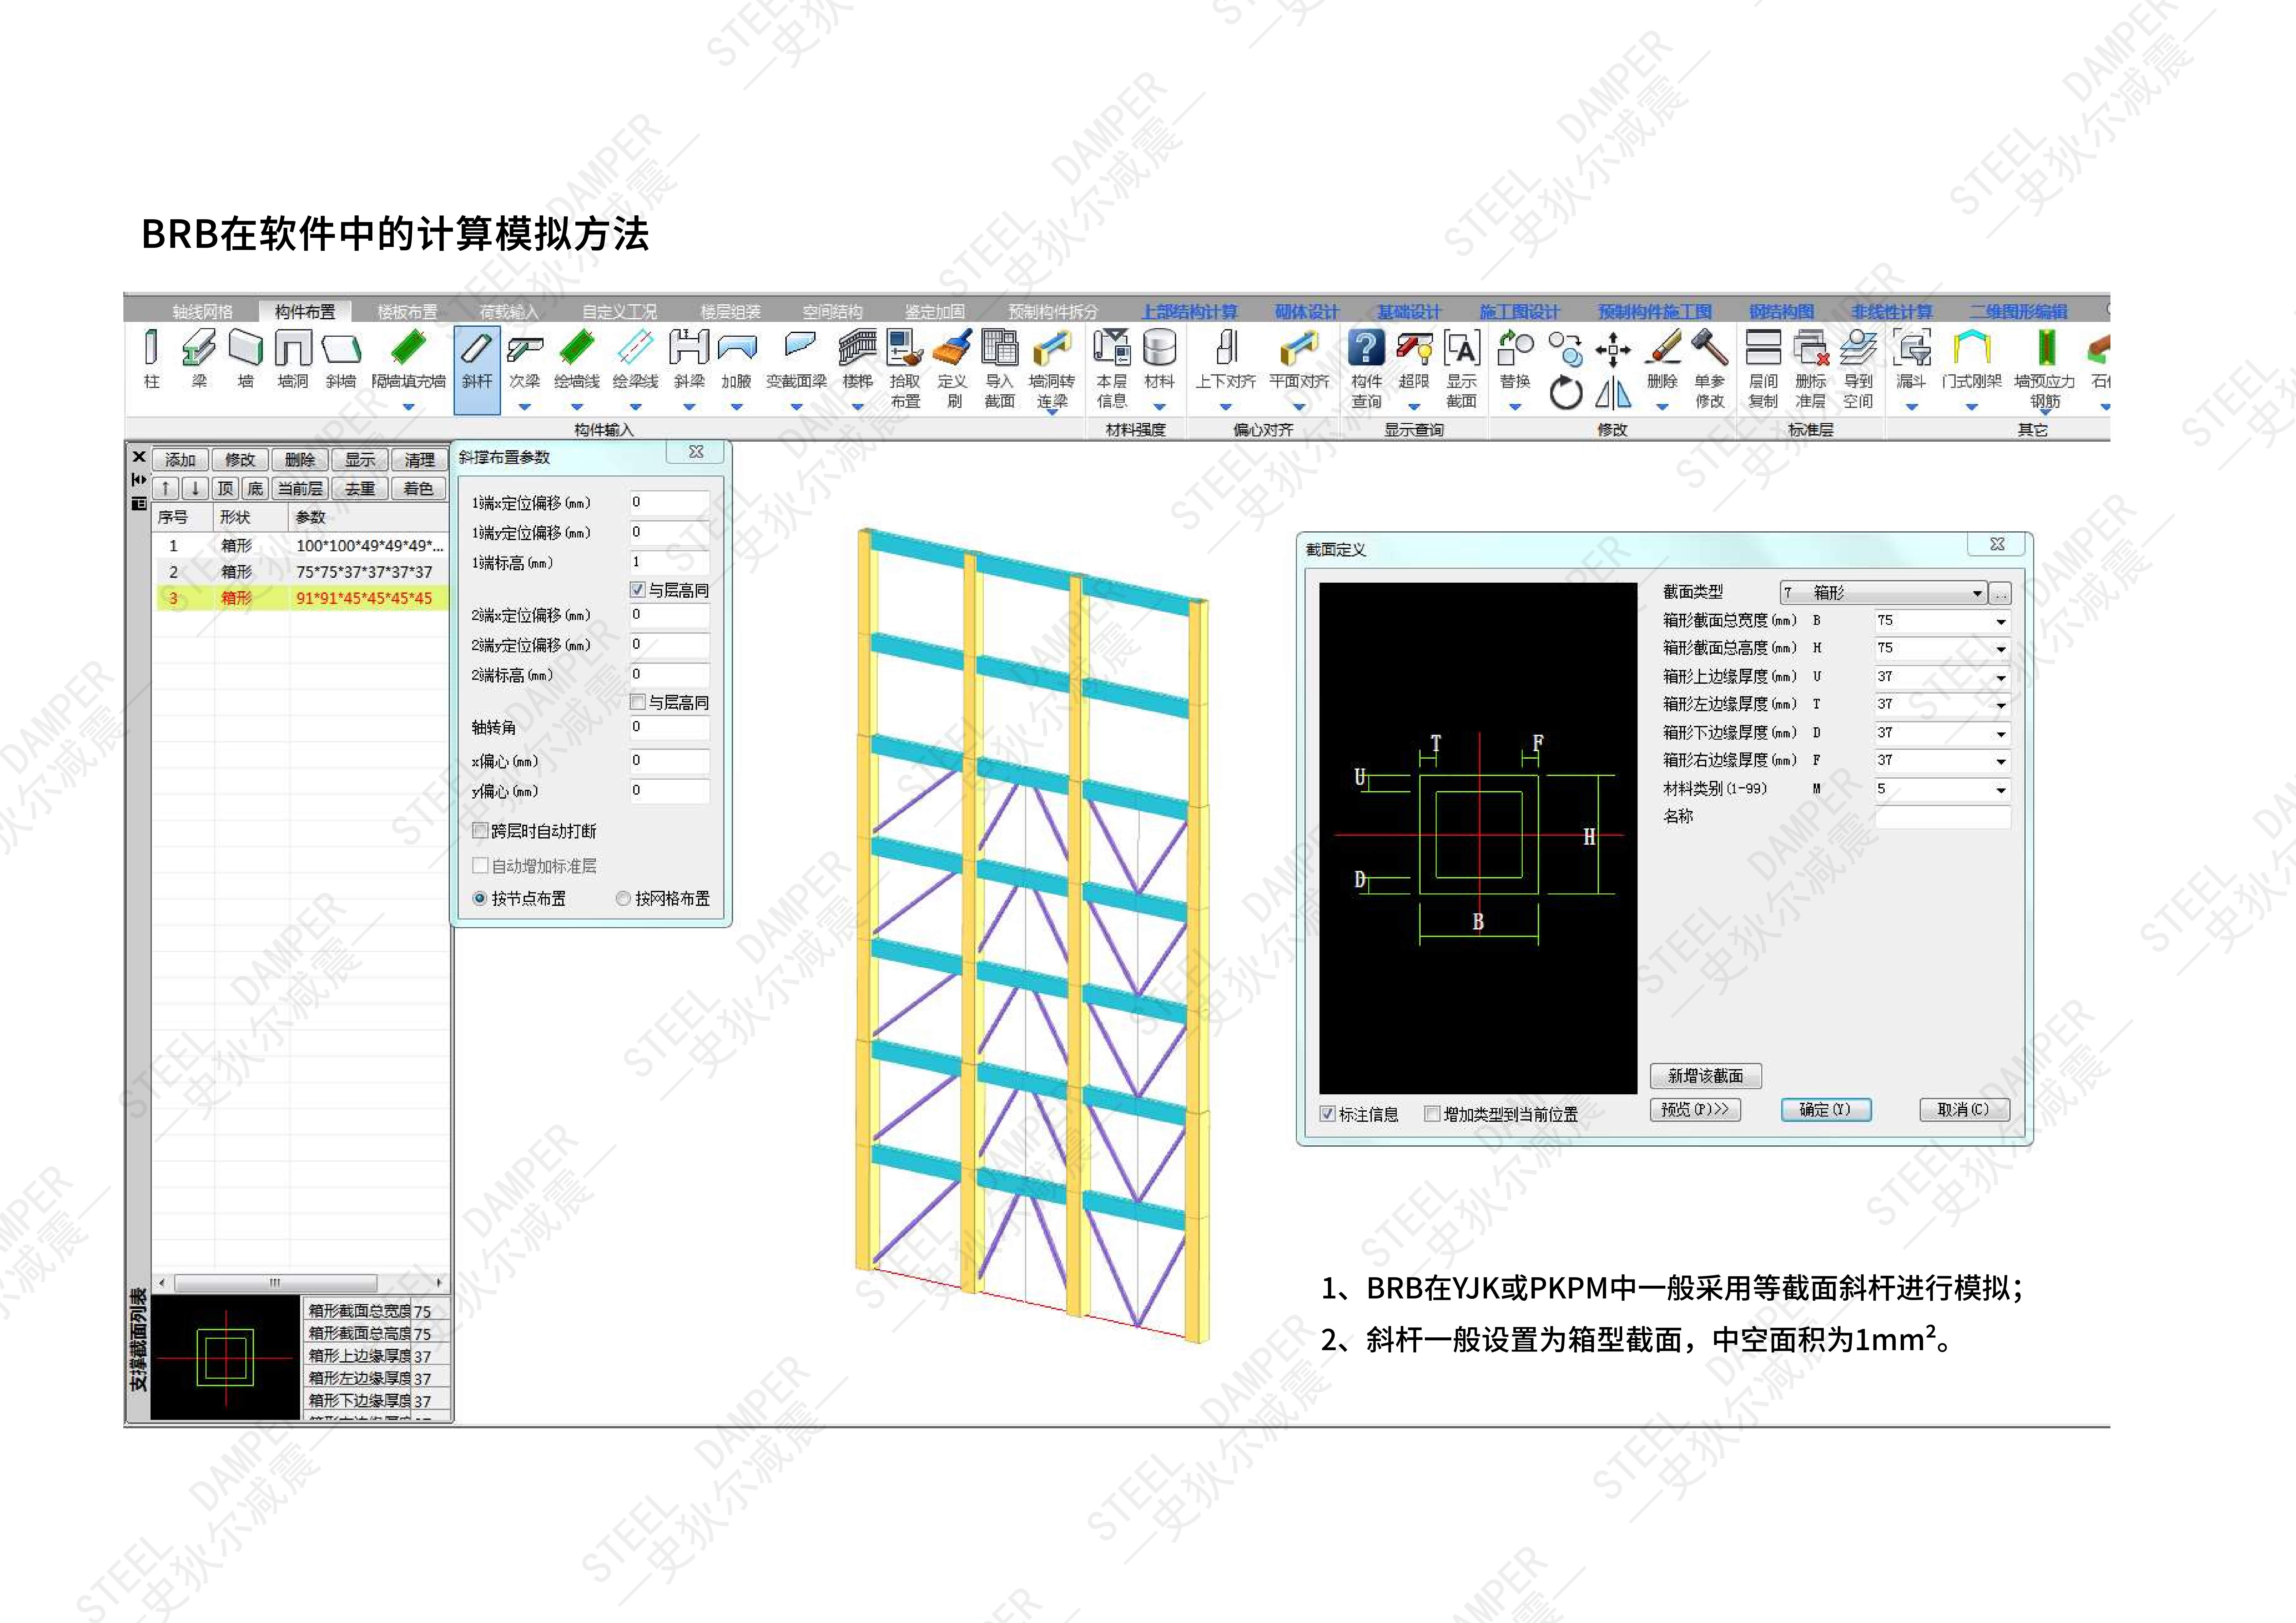The height and width of the screenshot is (1623, 2296).
Task: Click the 确定(Y) button
Action: pyautogui.click(x=1826, y=1110)
